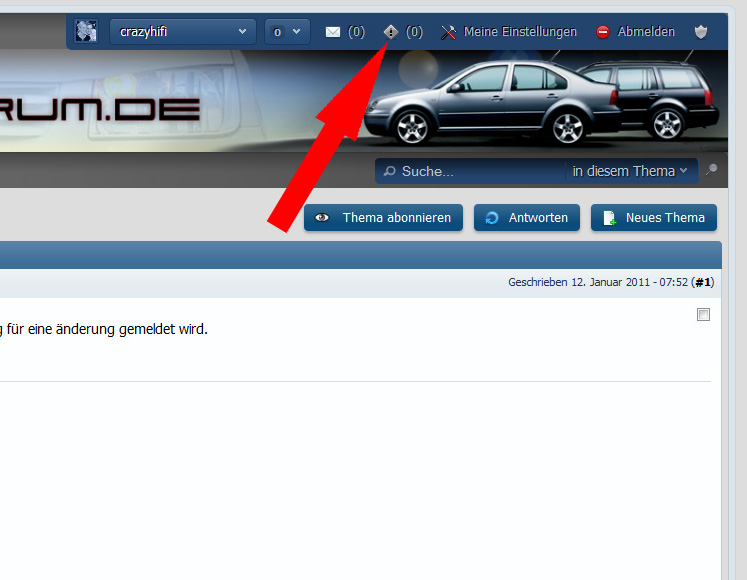Click the magnifier icon inside the search field
747x580 pixels.
(390, 171)
